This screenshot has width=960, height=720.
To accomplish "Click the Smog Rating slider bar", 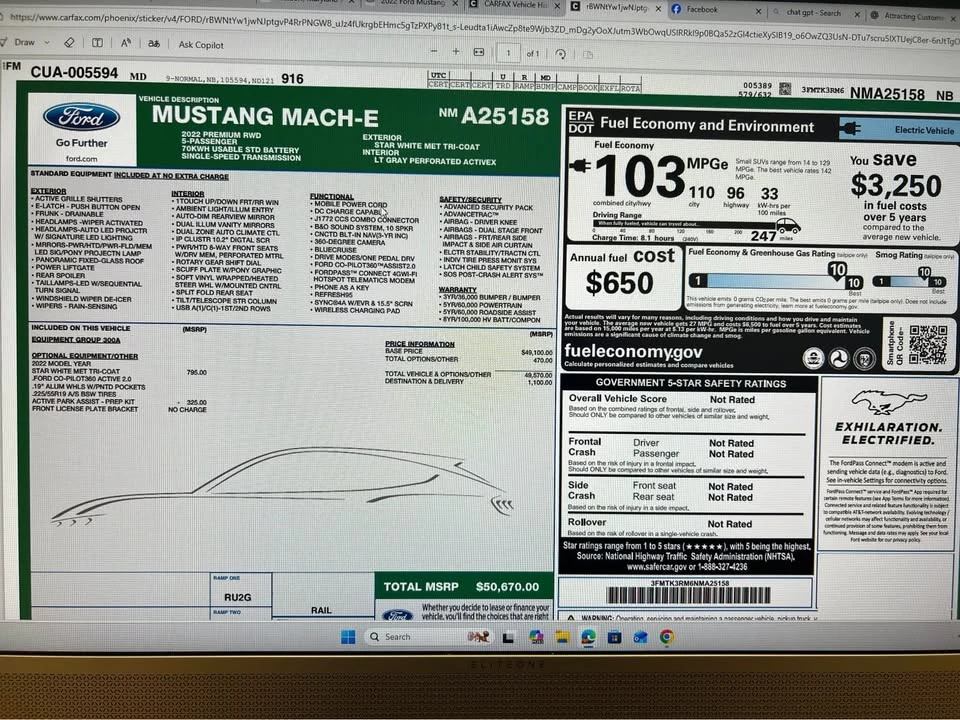I will click(x=909, y=281).
